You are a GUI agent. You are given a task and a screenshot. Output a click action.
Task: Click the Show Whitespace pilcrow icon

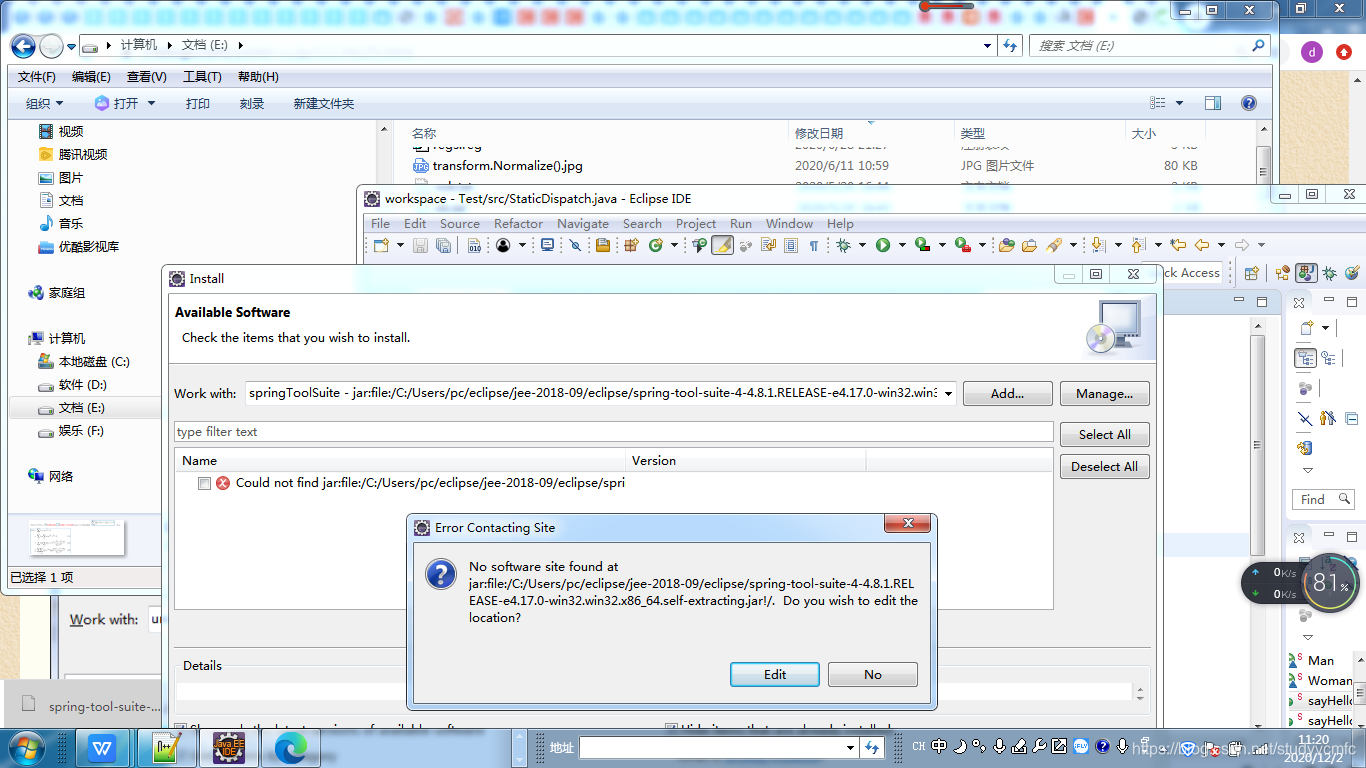(x=813, y=245)
